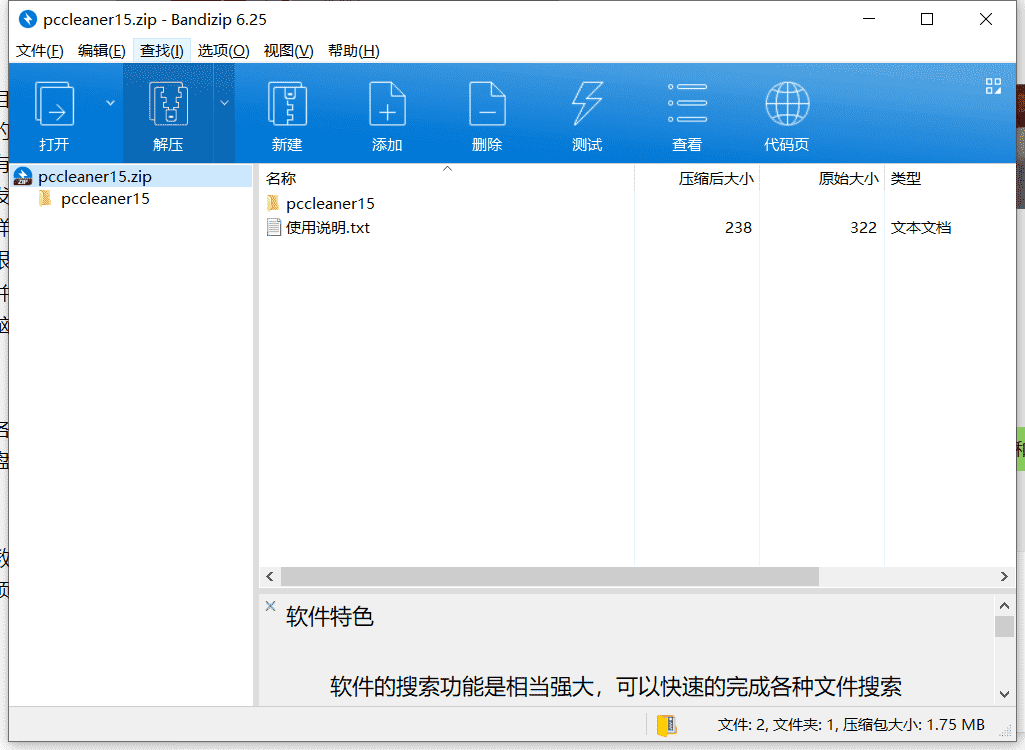Expand the dropdown arrow next to 打开
The height and width of the screenshot is (750, 1025).
tap(110, 103)
